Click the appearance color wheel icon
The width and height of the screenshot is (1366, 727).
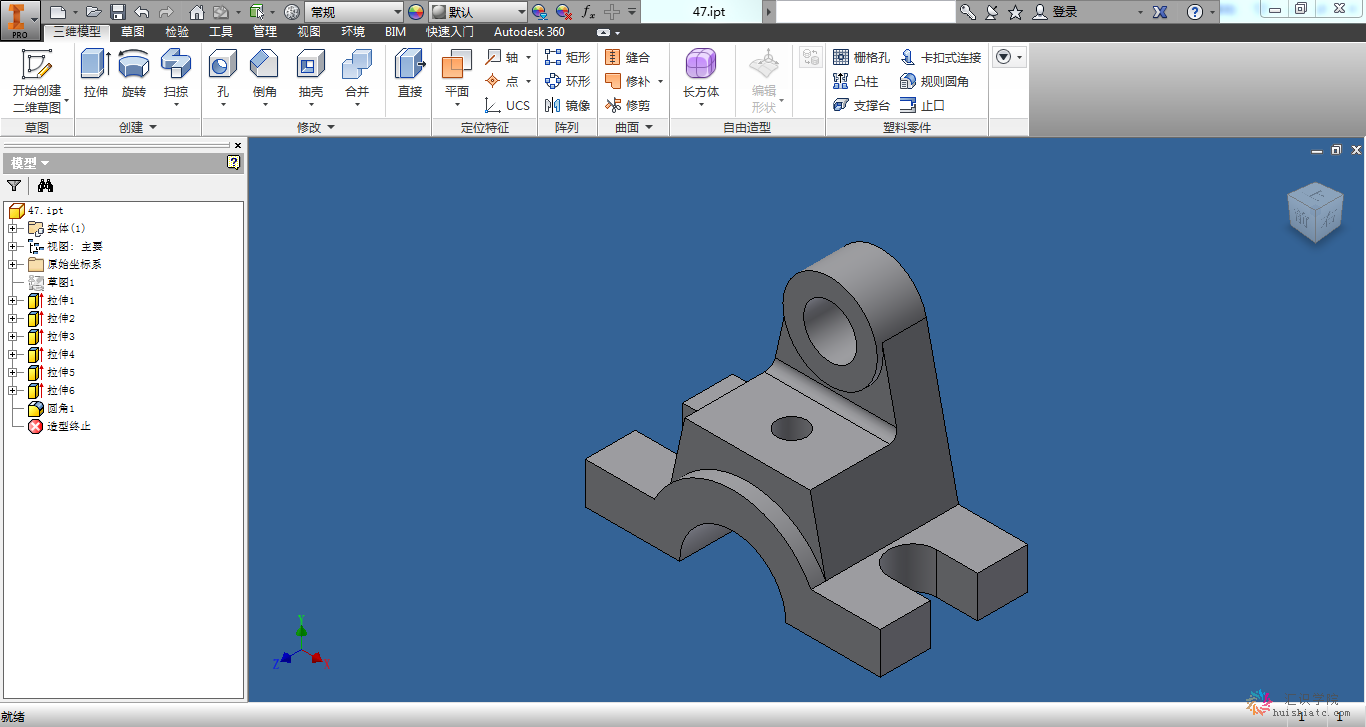[x=416, y=12]
